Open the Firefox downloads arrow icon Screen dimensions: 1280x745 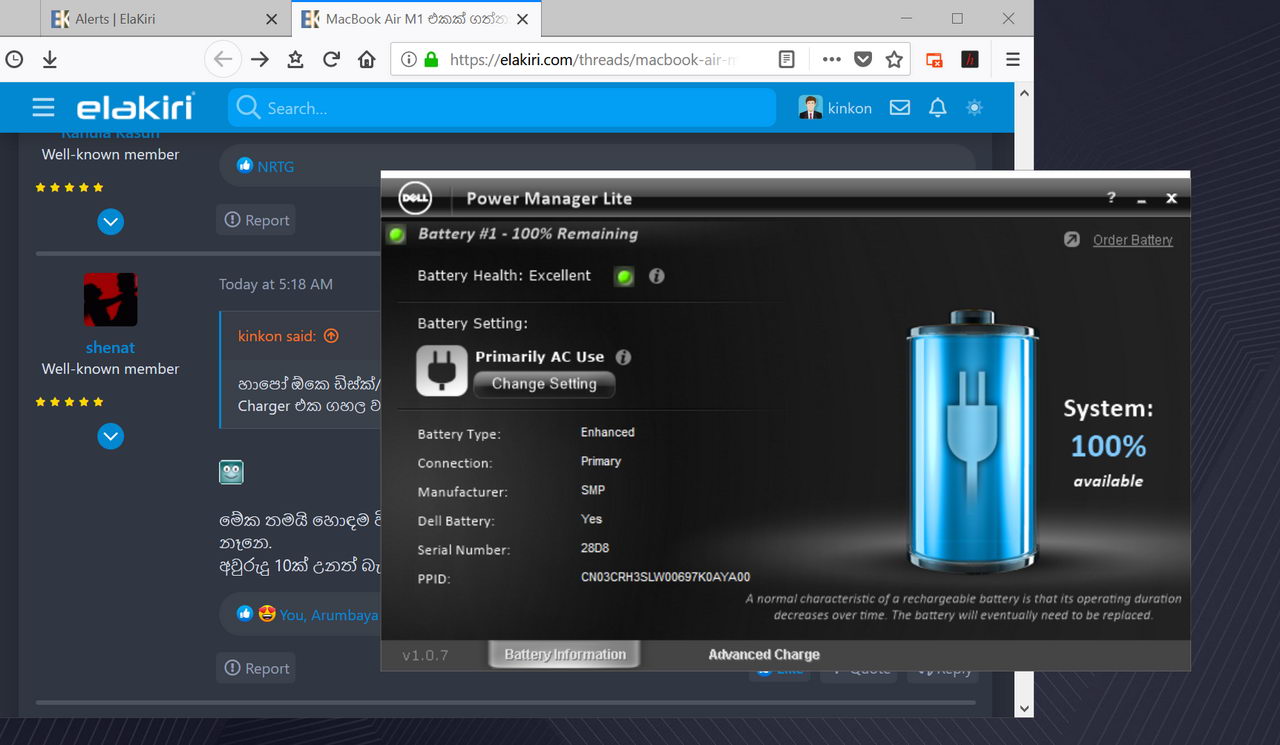(x=50, y=60)
